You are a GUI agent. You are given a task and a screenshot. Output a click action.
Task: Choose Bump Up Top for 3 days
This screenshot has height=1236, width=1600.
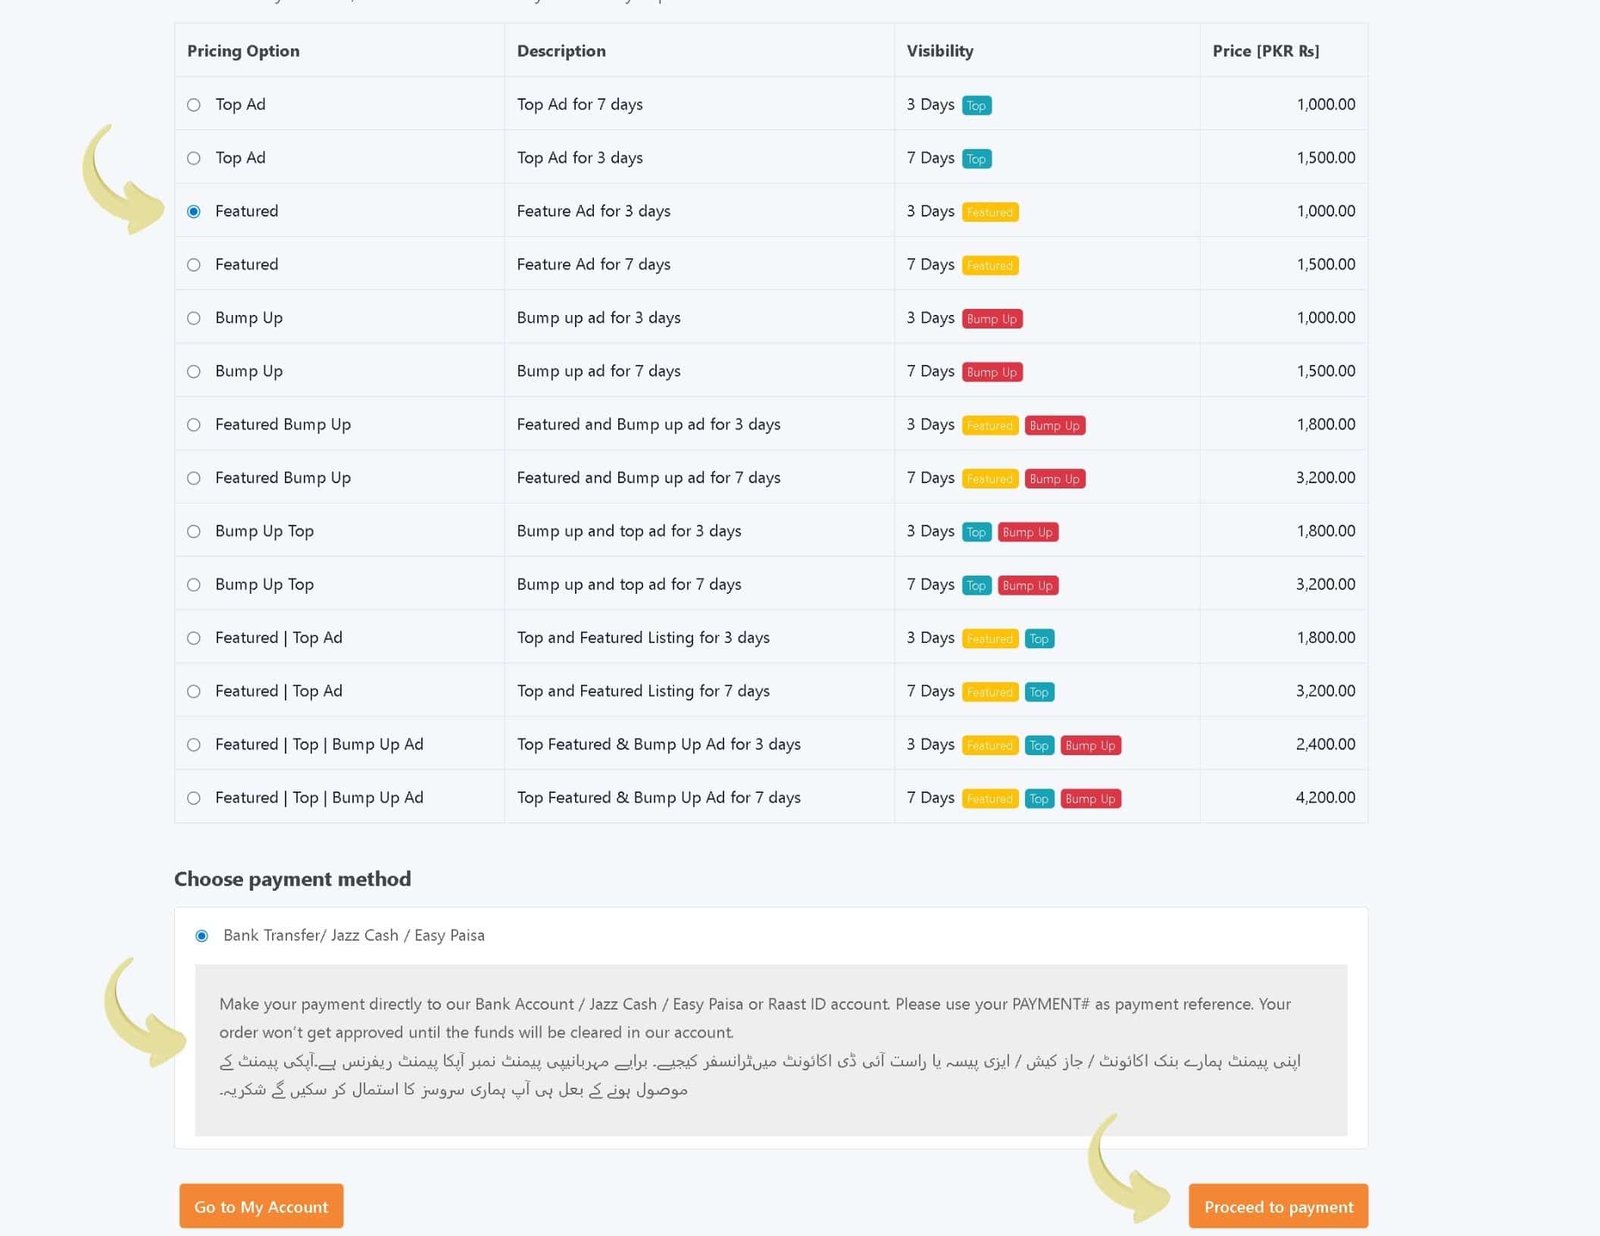[194, 531]
